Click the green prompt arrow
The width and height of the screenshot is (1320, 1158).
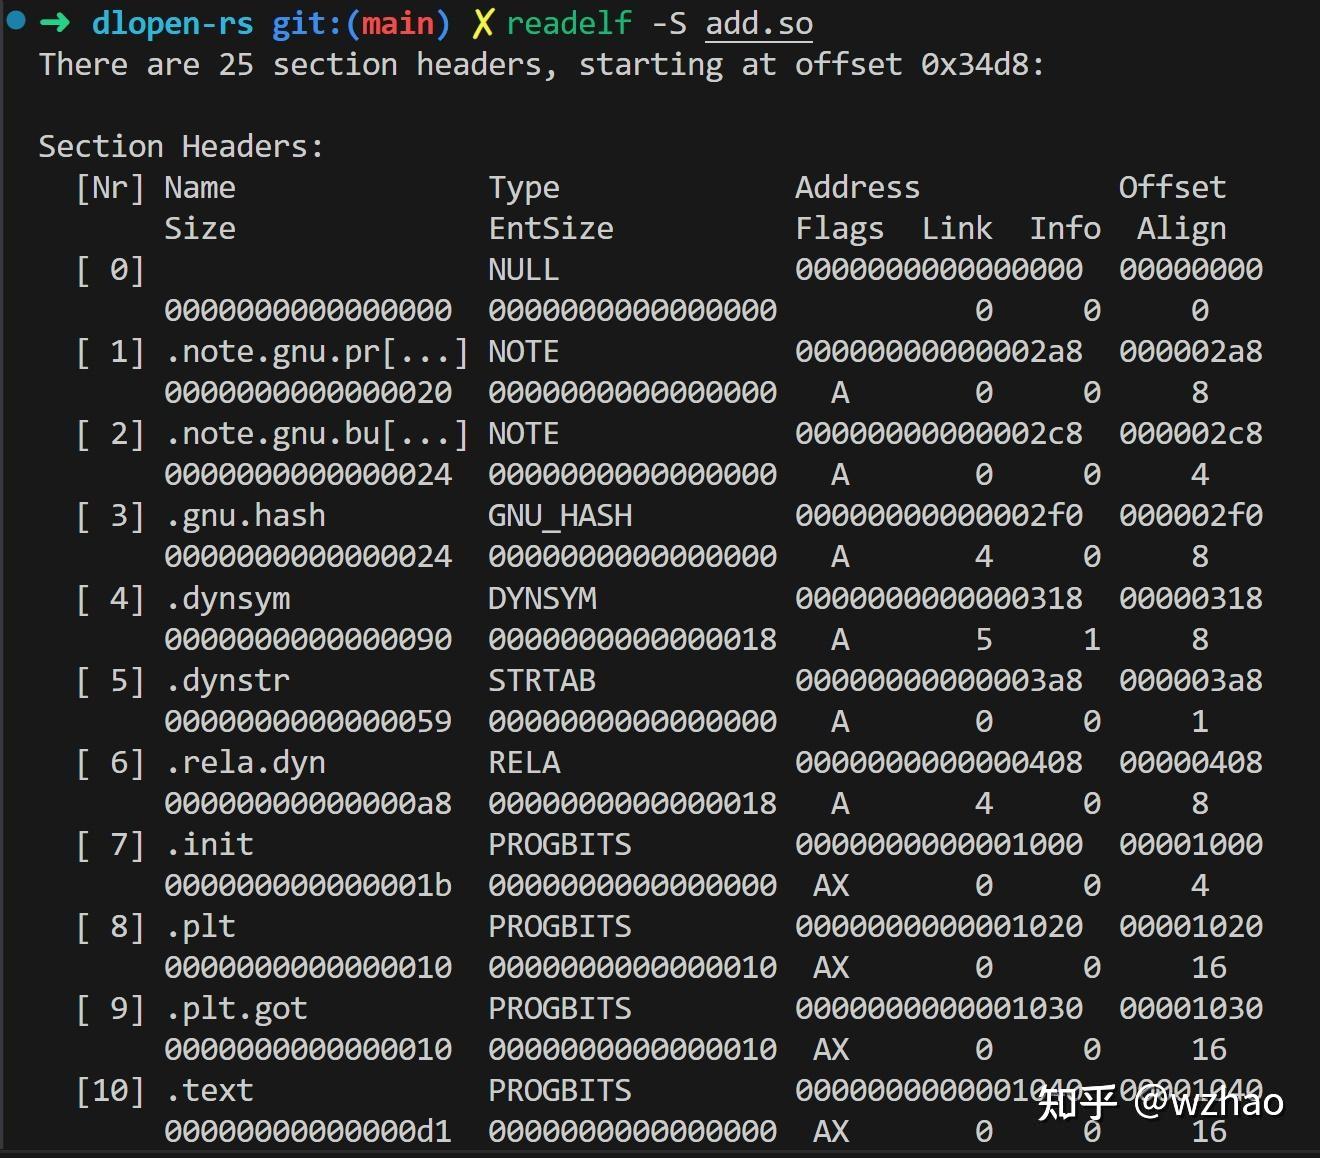tap(54, 22)
